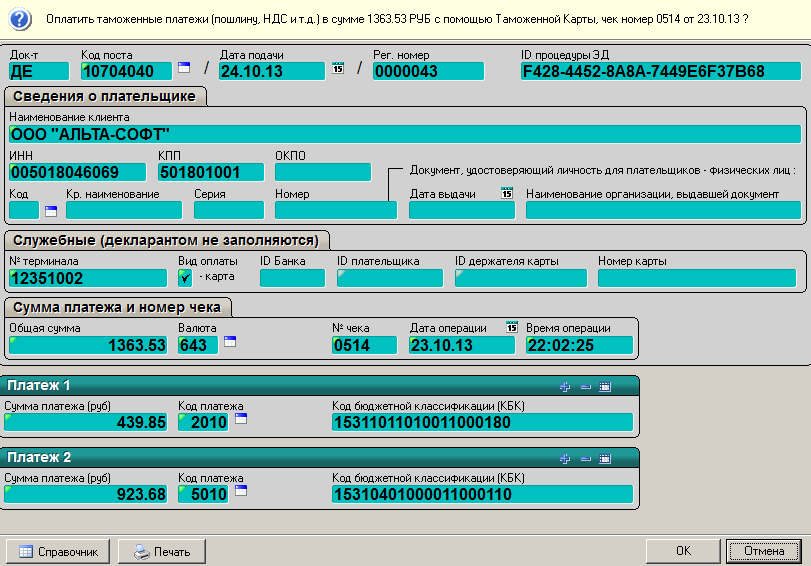Open calendar icon beside Дата операции

(512, 328)
